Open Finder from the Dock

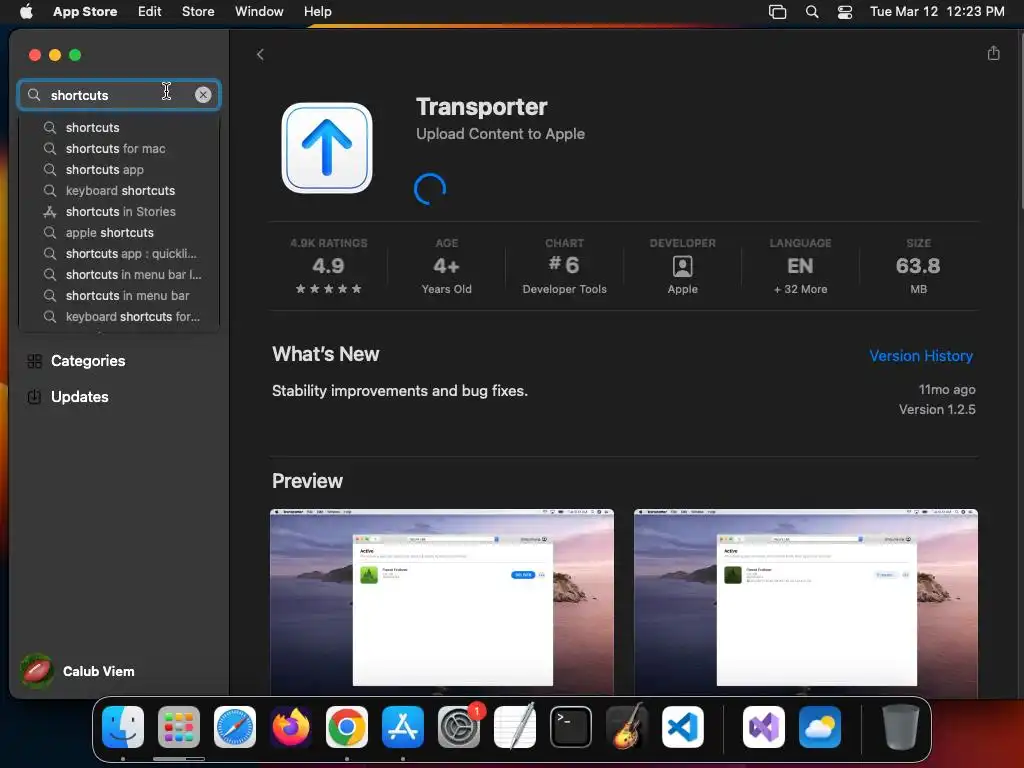coord(123,727)
